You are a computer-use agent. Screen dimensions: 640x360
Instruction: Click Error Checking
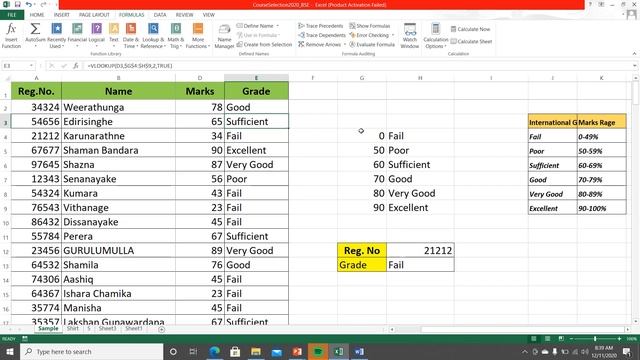[369, 35]
